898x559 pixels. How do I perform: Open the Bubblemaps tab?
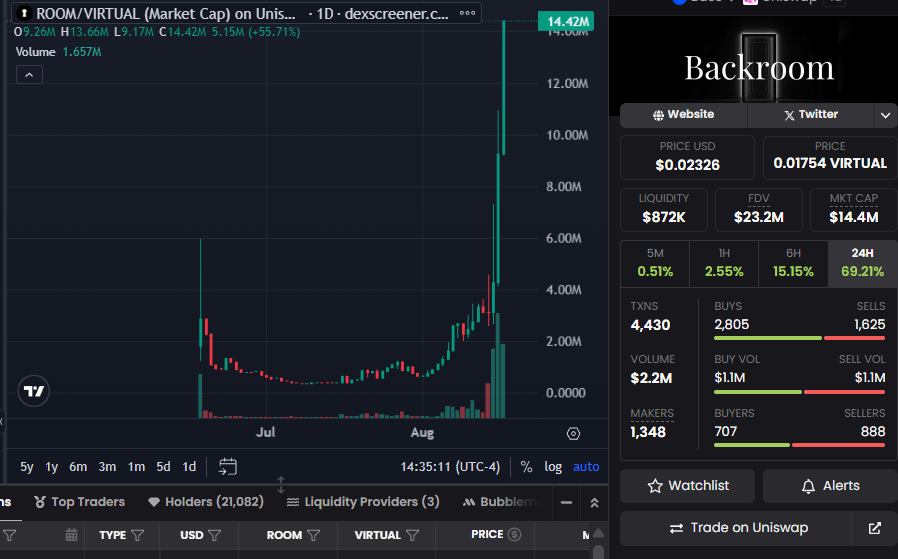click(501, 502)
